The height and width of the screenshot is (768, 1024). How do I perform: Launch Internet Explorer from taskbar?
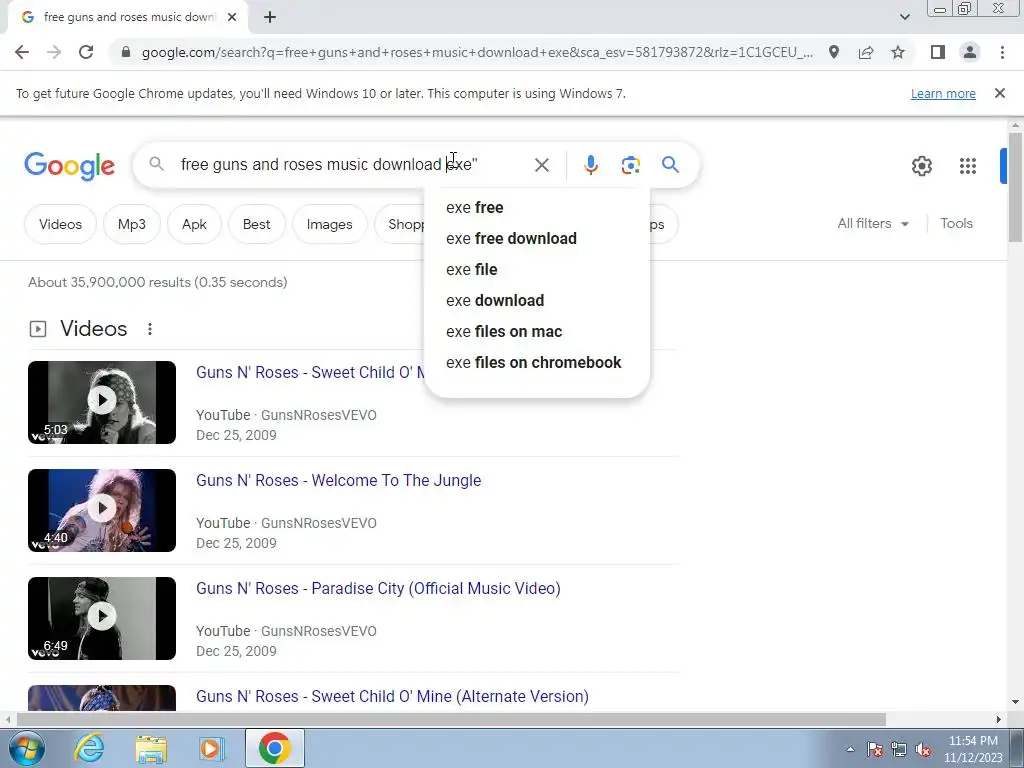89,748
